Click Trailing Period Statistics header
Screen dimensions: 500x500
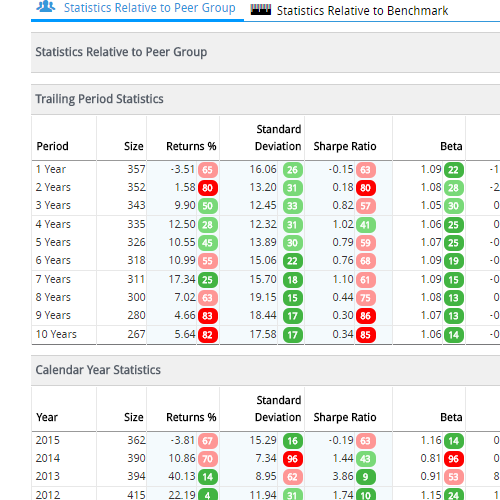(99, 99)
